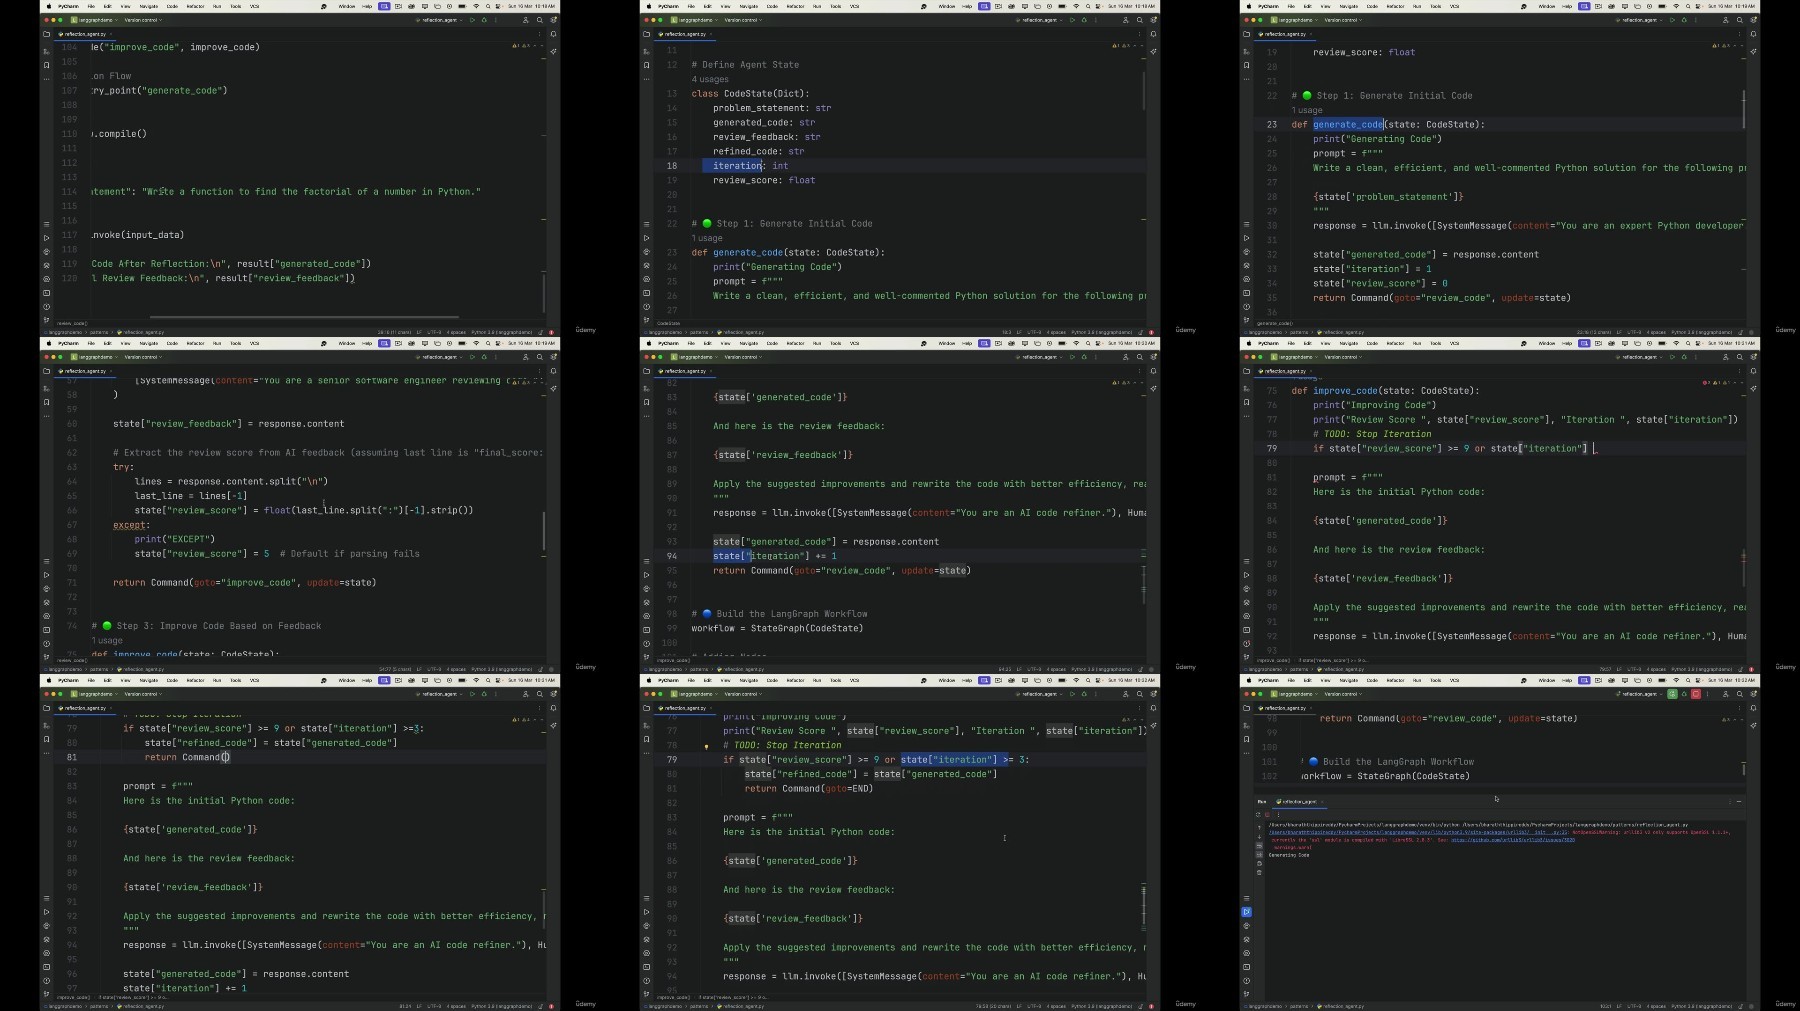Hide the Run tool window with its minimize icon
The image size is (1800, 1011).
click(x=1739, y=801)
